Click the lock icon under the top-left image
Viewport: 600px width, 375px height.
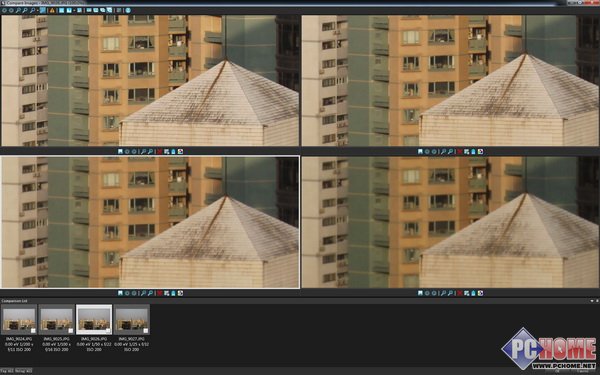pyautogui.click(x=173, y=152)
